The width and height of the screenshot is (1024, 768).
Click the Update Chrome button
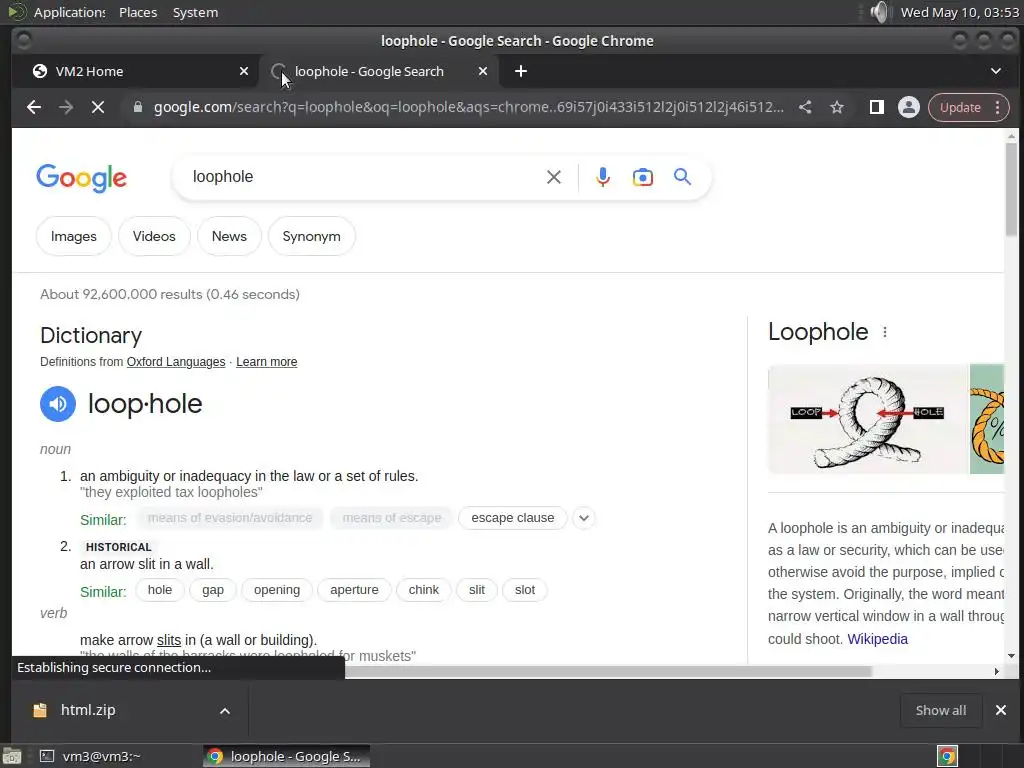(960, 108)
